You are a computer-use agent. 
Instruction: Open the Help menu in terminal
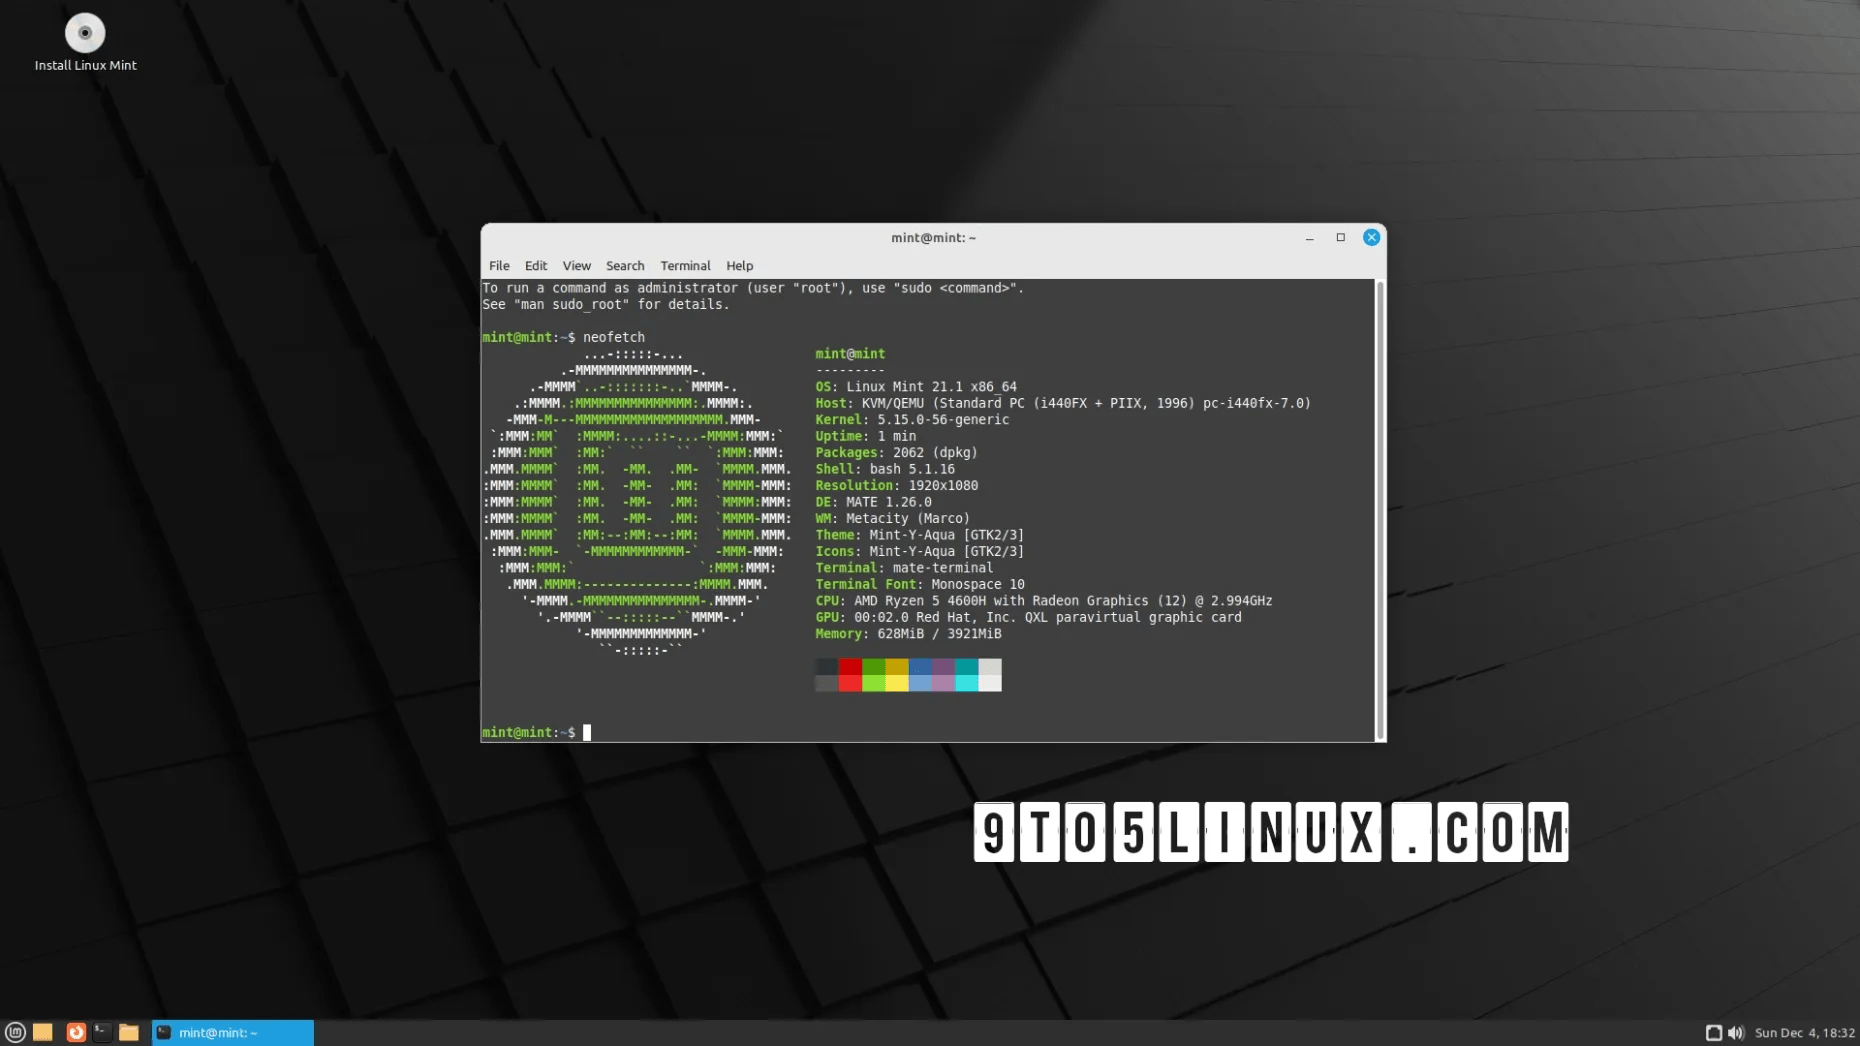pos(739,265)
